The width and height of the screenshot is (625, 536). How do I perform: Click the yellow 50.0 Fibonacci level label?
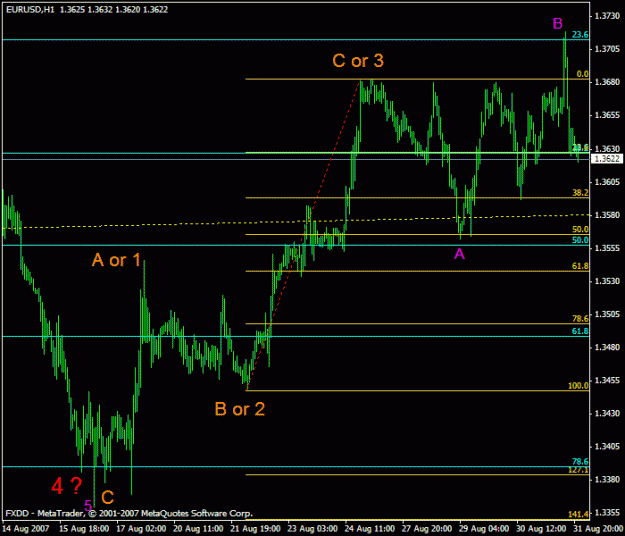580,229
